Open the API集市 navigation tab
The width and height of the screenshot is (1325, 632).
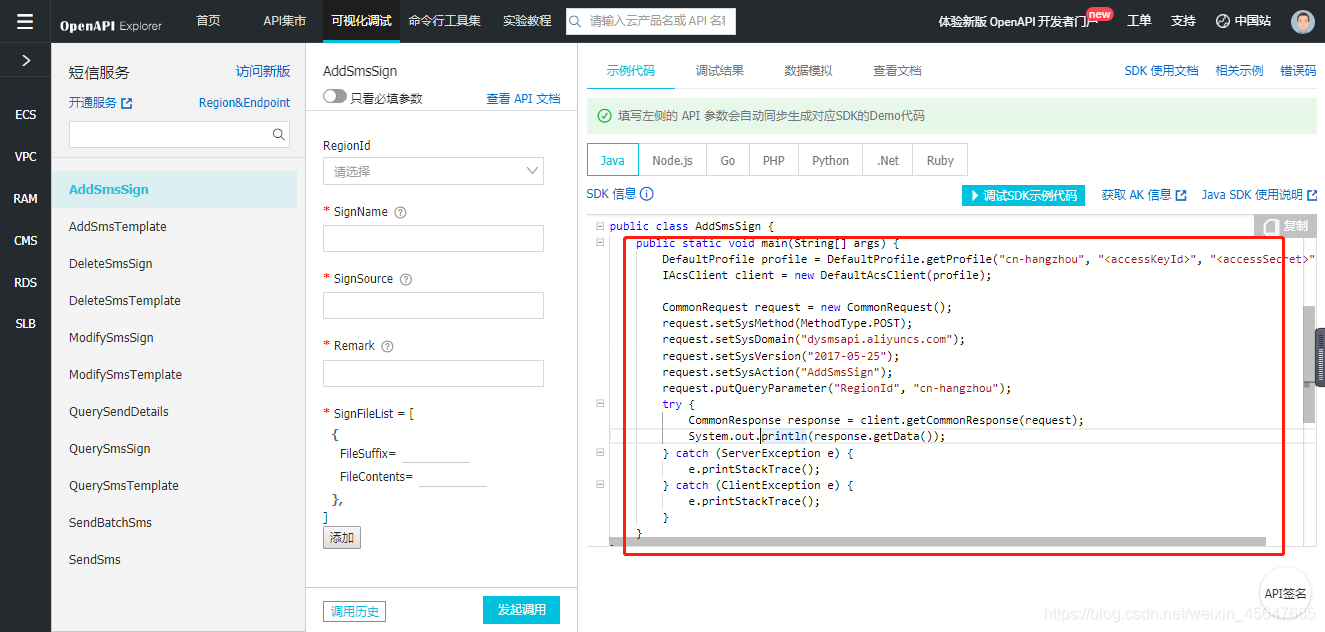284,21
